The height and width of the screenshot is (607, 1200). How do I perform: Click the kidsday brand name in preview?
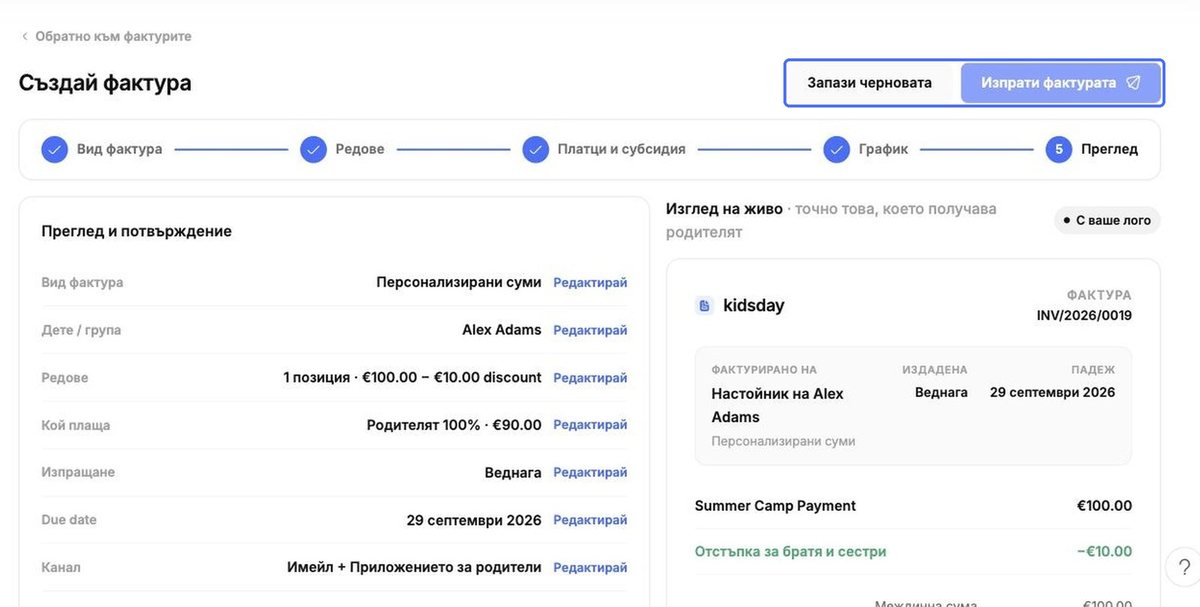click(x=754, y=305)
